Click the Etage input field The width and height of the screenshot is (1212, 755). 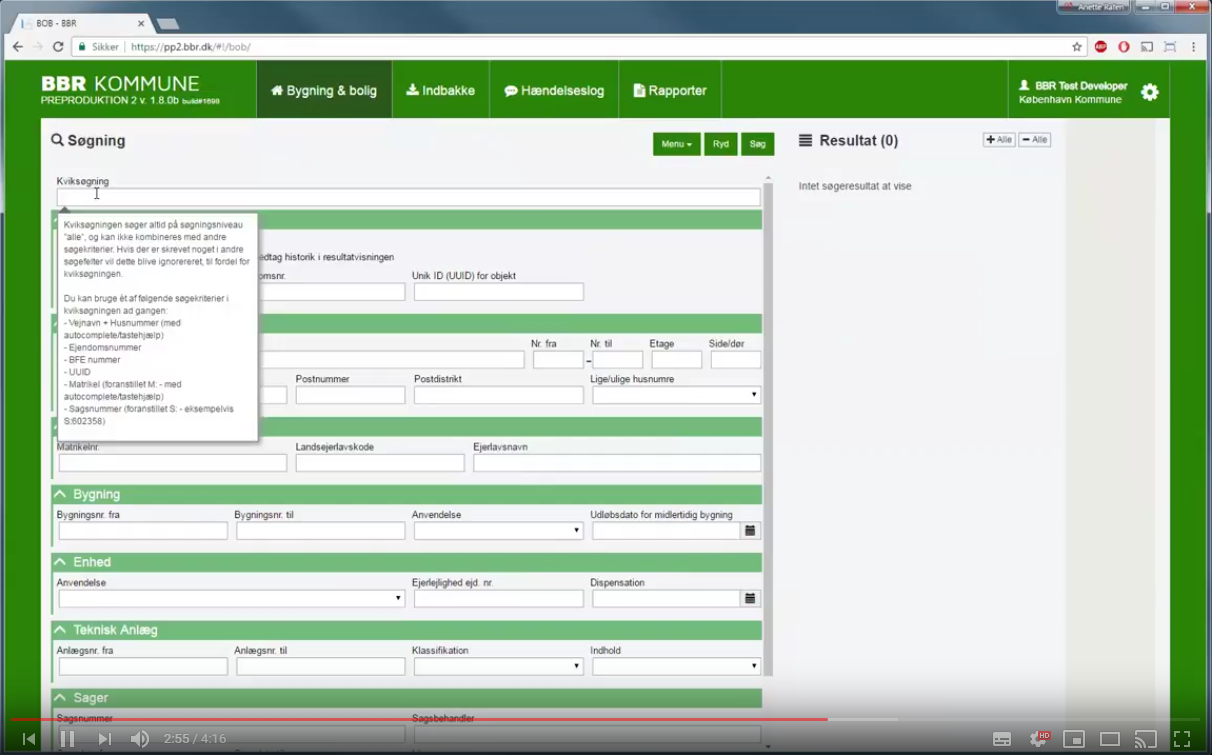pos(677,360)
